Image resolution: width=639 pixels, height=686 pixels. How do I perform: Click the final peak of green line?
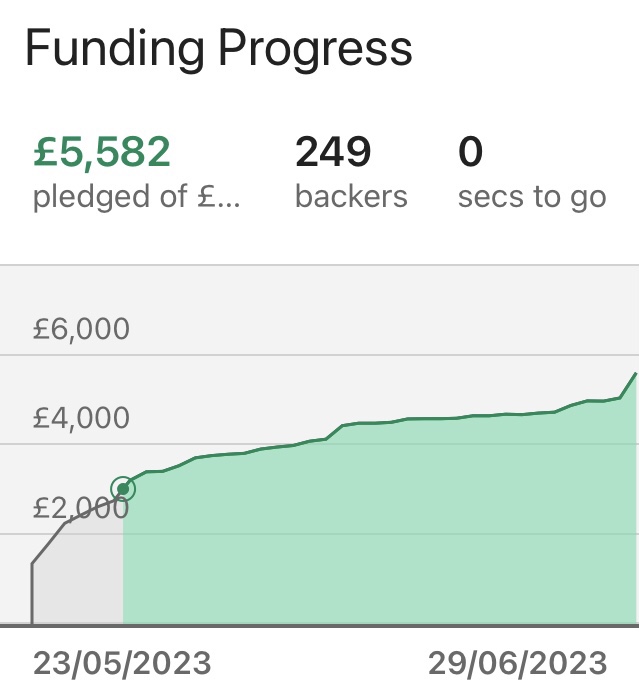pos(635,374)
